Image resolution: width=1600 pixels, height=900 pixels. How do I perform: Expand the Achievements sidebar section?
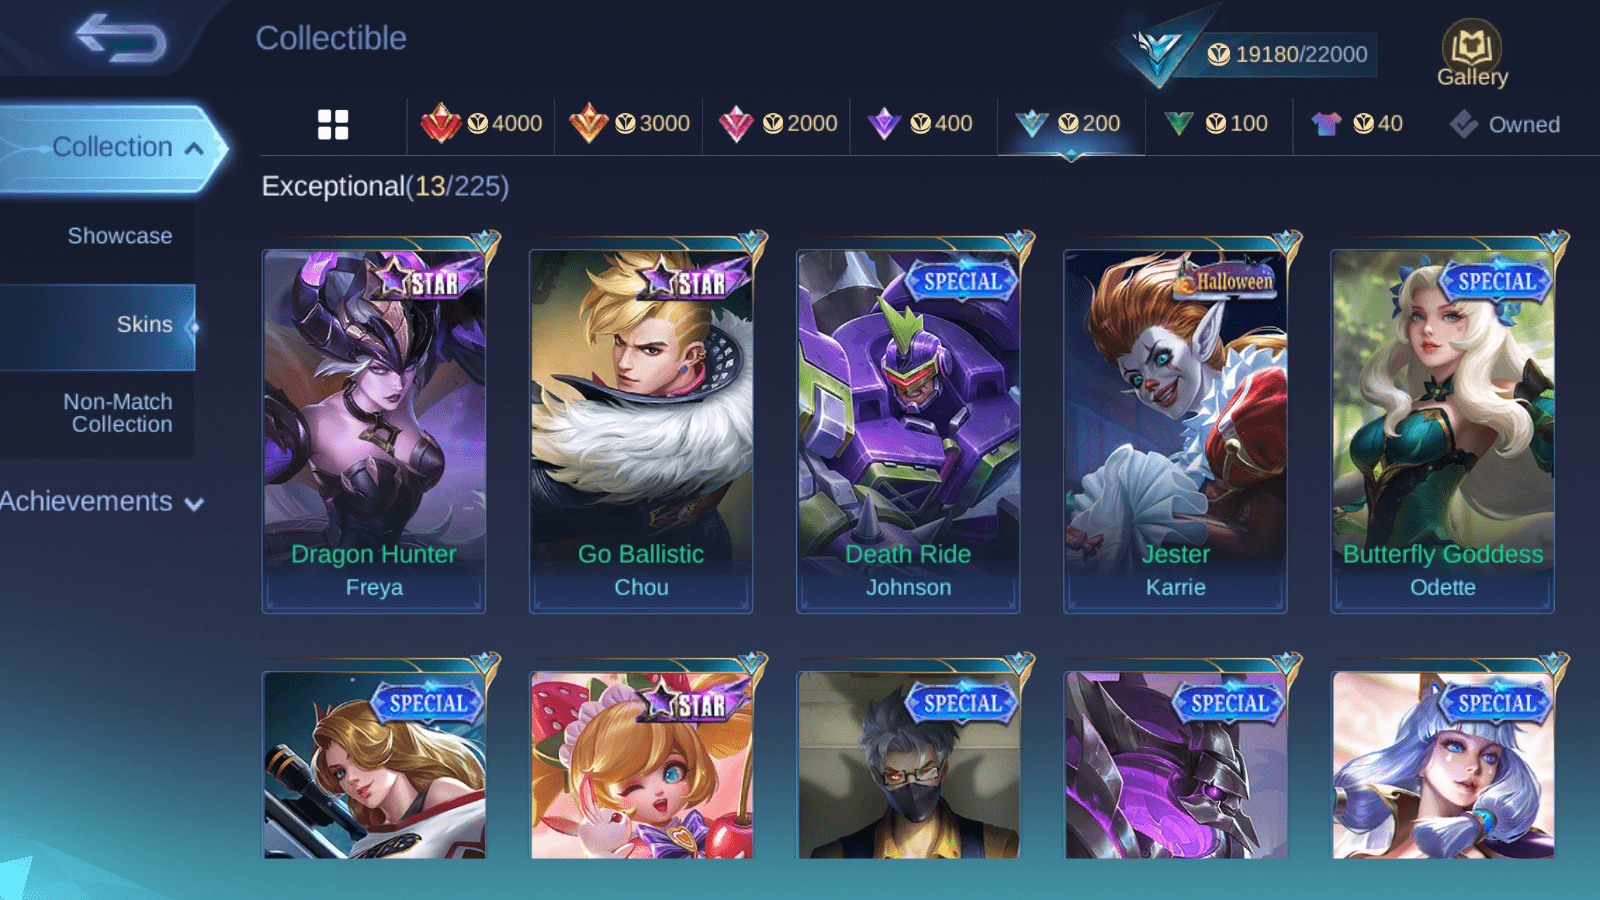click(102, 502)
